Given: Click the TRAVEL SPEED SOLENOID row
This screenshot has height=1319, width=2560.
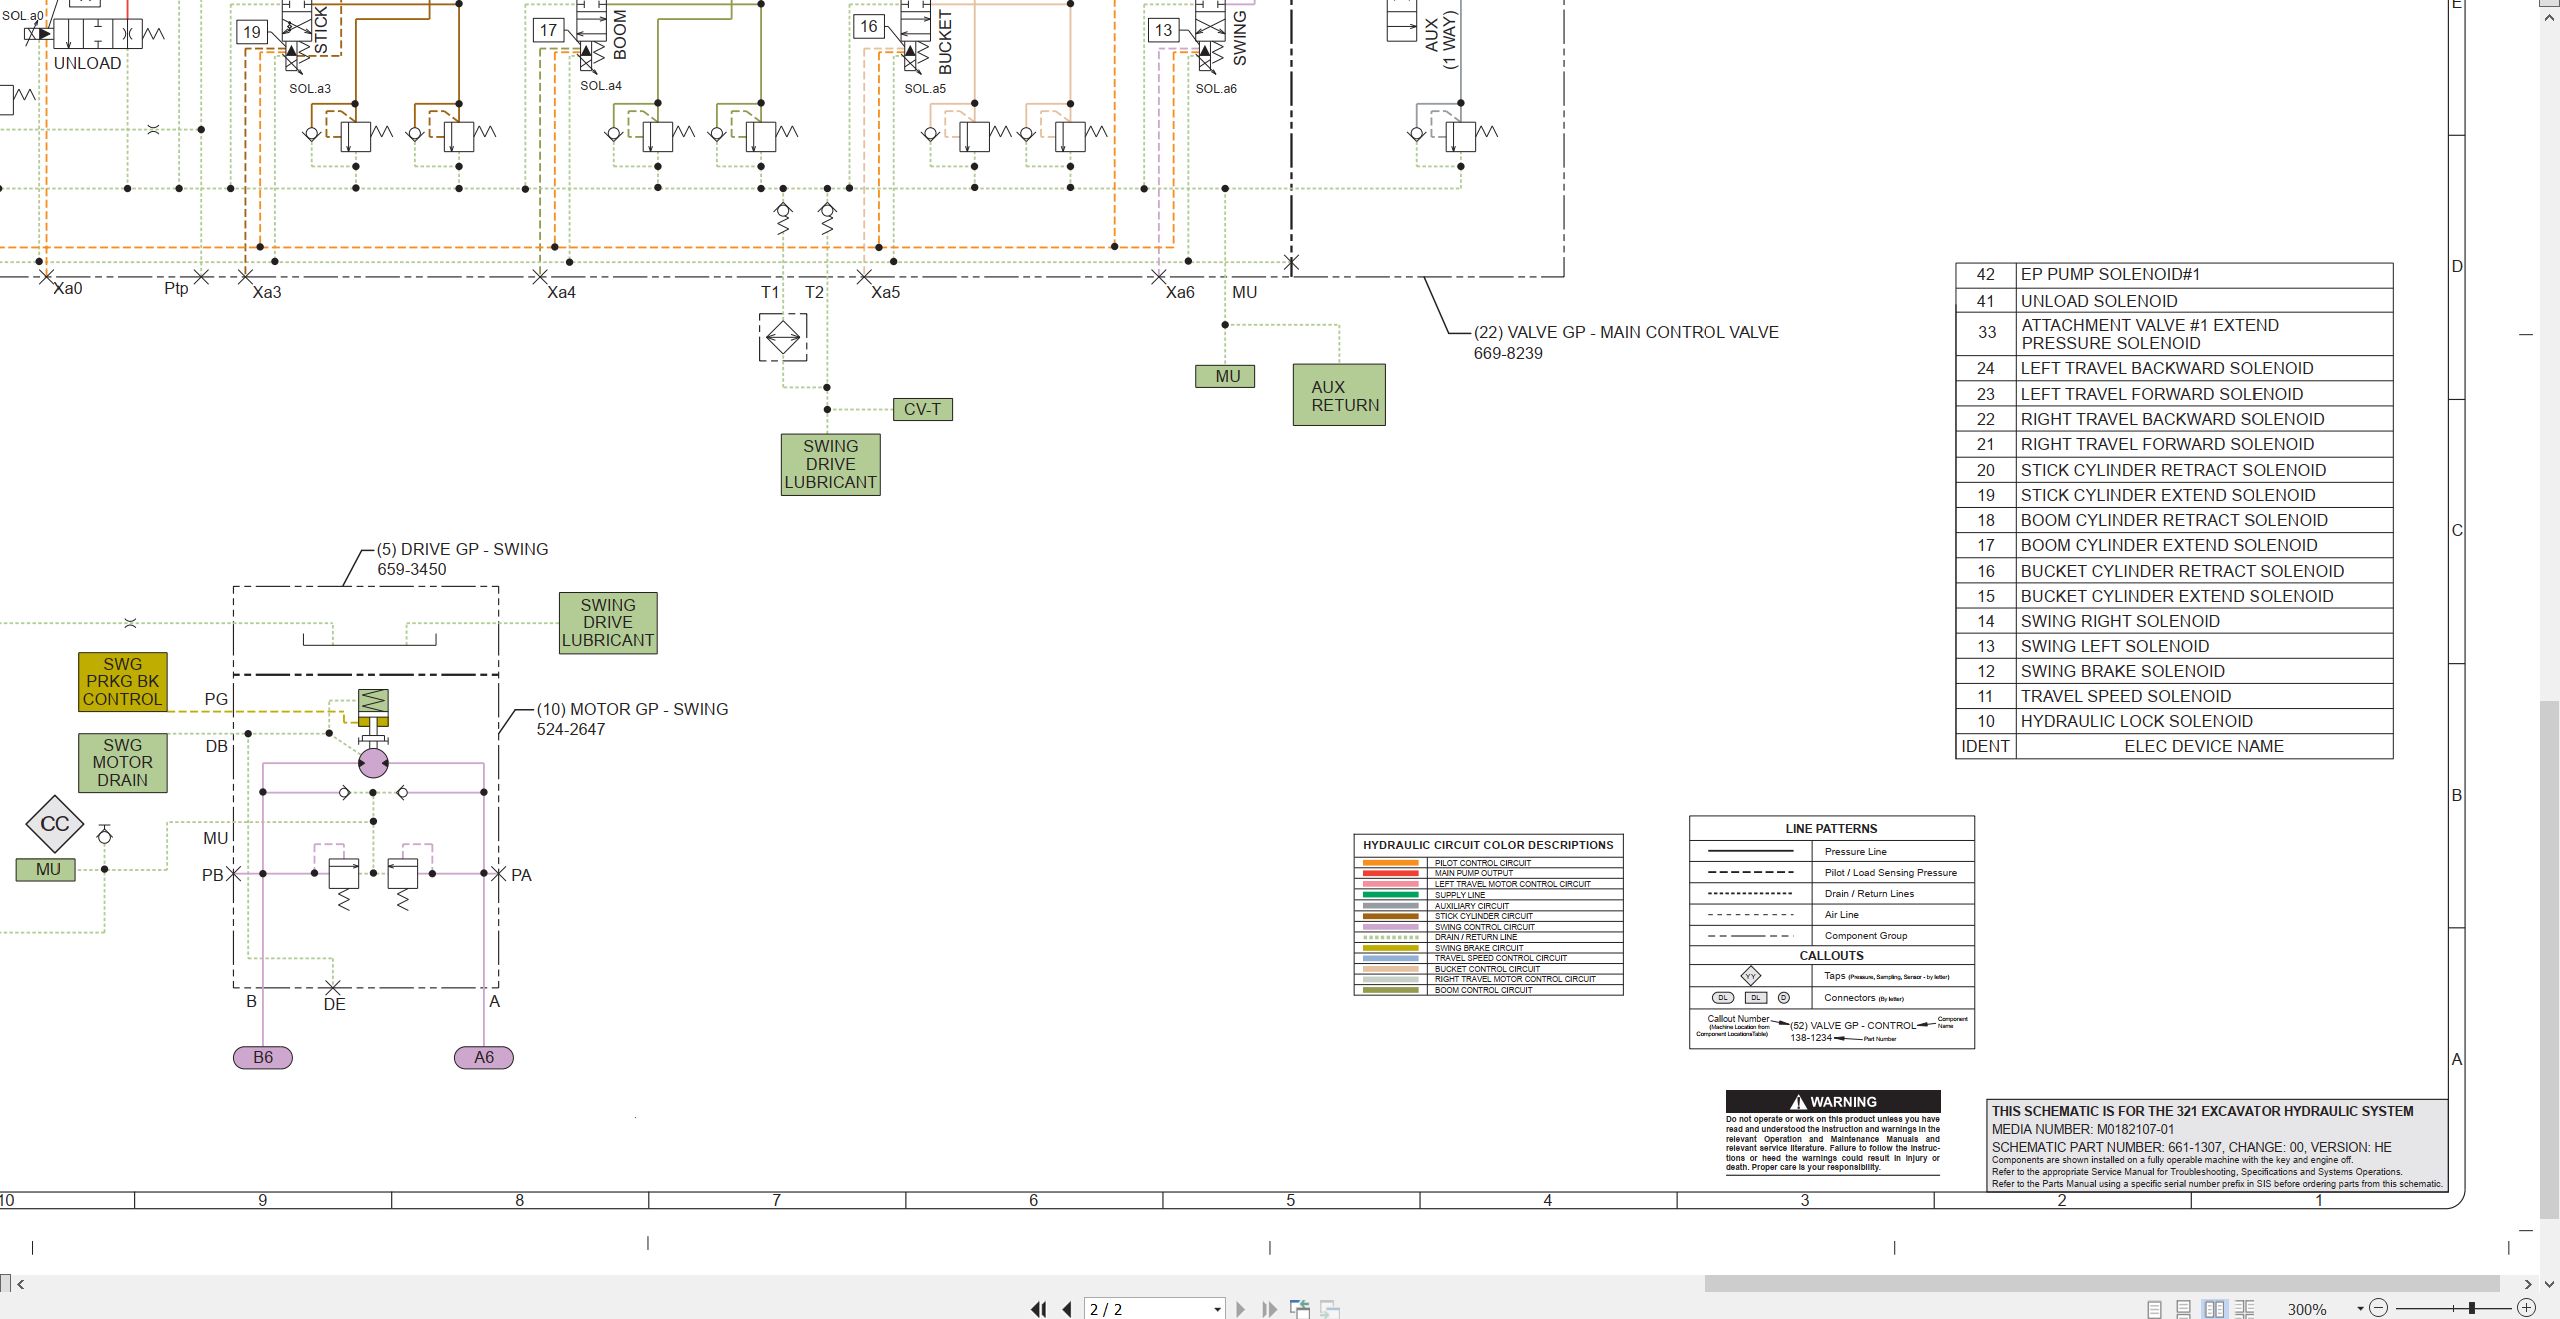Looking at the screenshot, I should (x=2174, y=696).
